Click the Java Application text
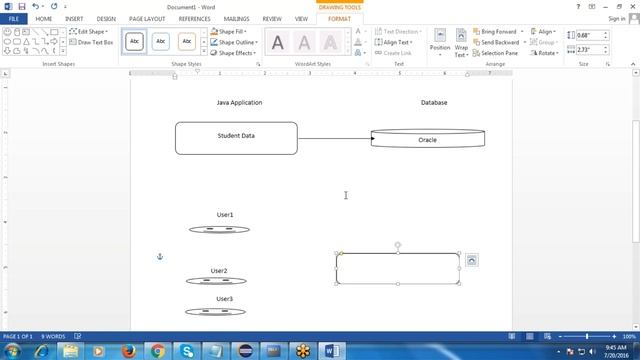Image resolution: width=640 pixels, height=360 pixels. click(x=240, y=102)
